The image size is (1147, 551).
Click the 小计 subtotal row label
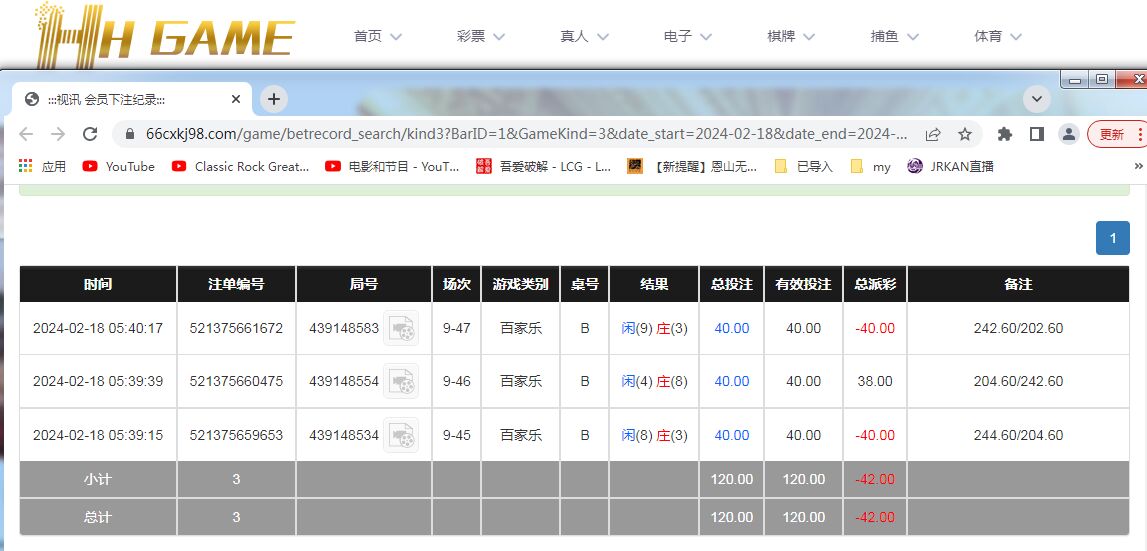[x=98, y=479]
